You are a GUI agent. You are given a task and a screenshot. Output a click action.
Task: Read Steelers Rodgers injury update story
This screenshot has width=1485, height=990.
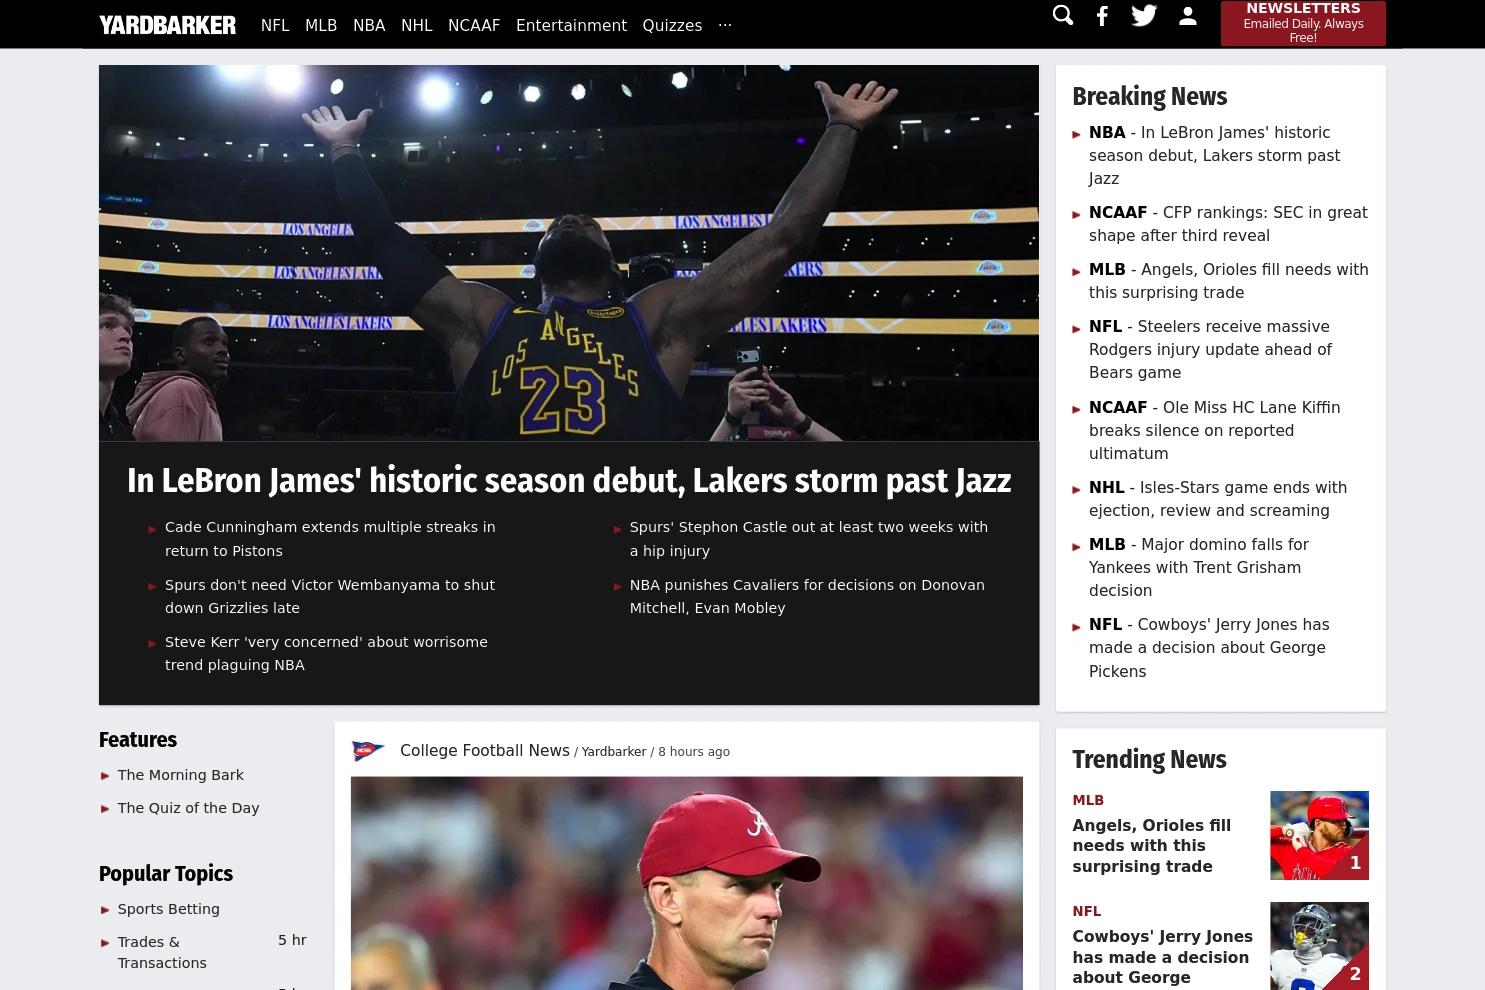coord(1210,350)
